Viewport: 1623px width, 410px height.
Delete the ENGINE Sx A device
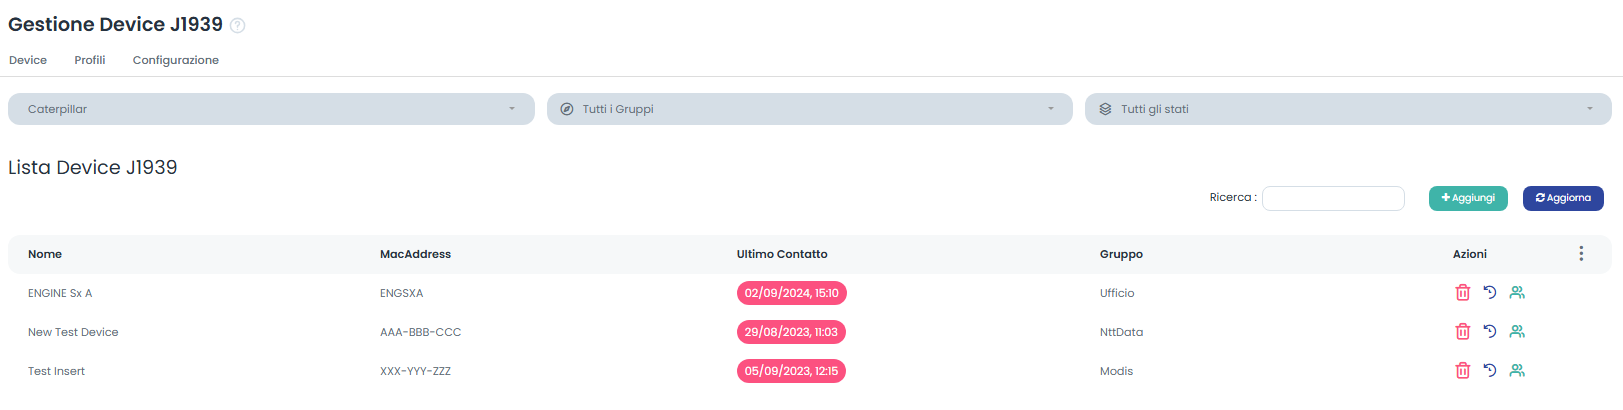point(1462,293)
